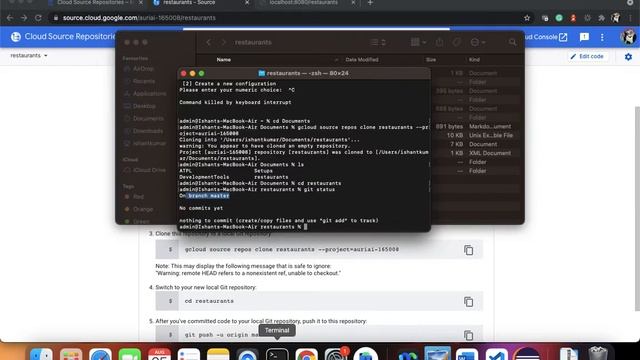
Task: Open Cloud Console external link
Action: 546,37
